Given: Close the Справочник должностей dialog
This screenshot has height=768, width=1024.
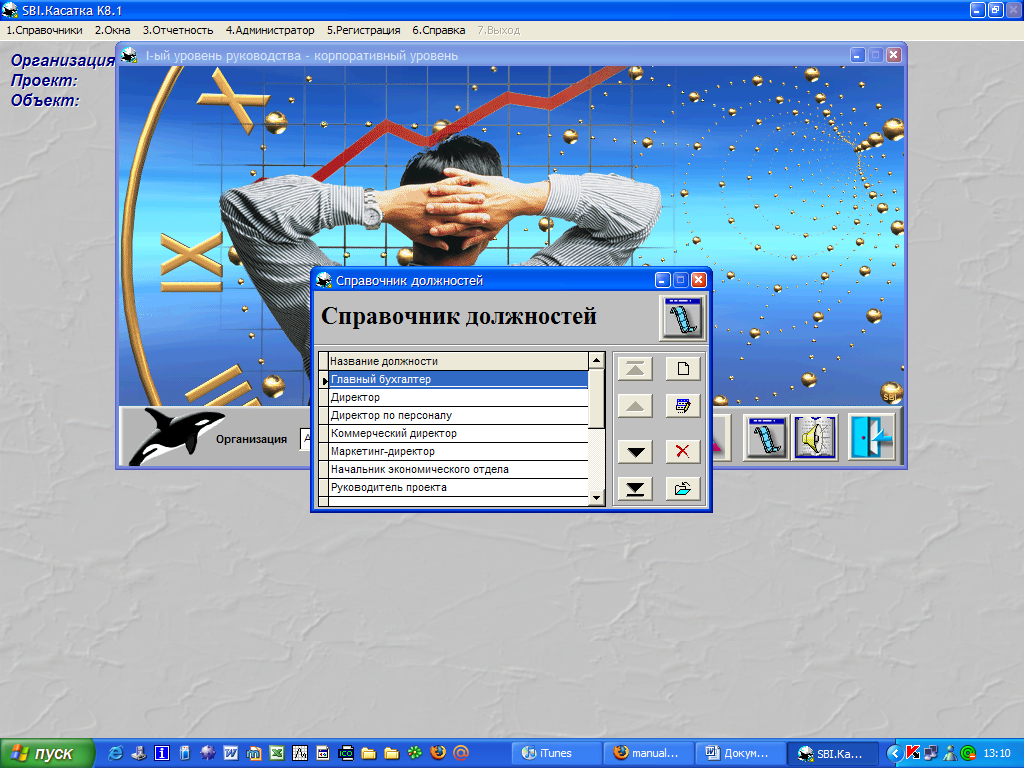Looking at the screenshot, I should click(x=698, y=280).
